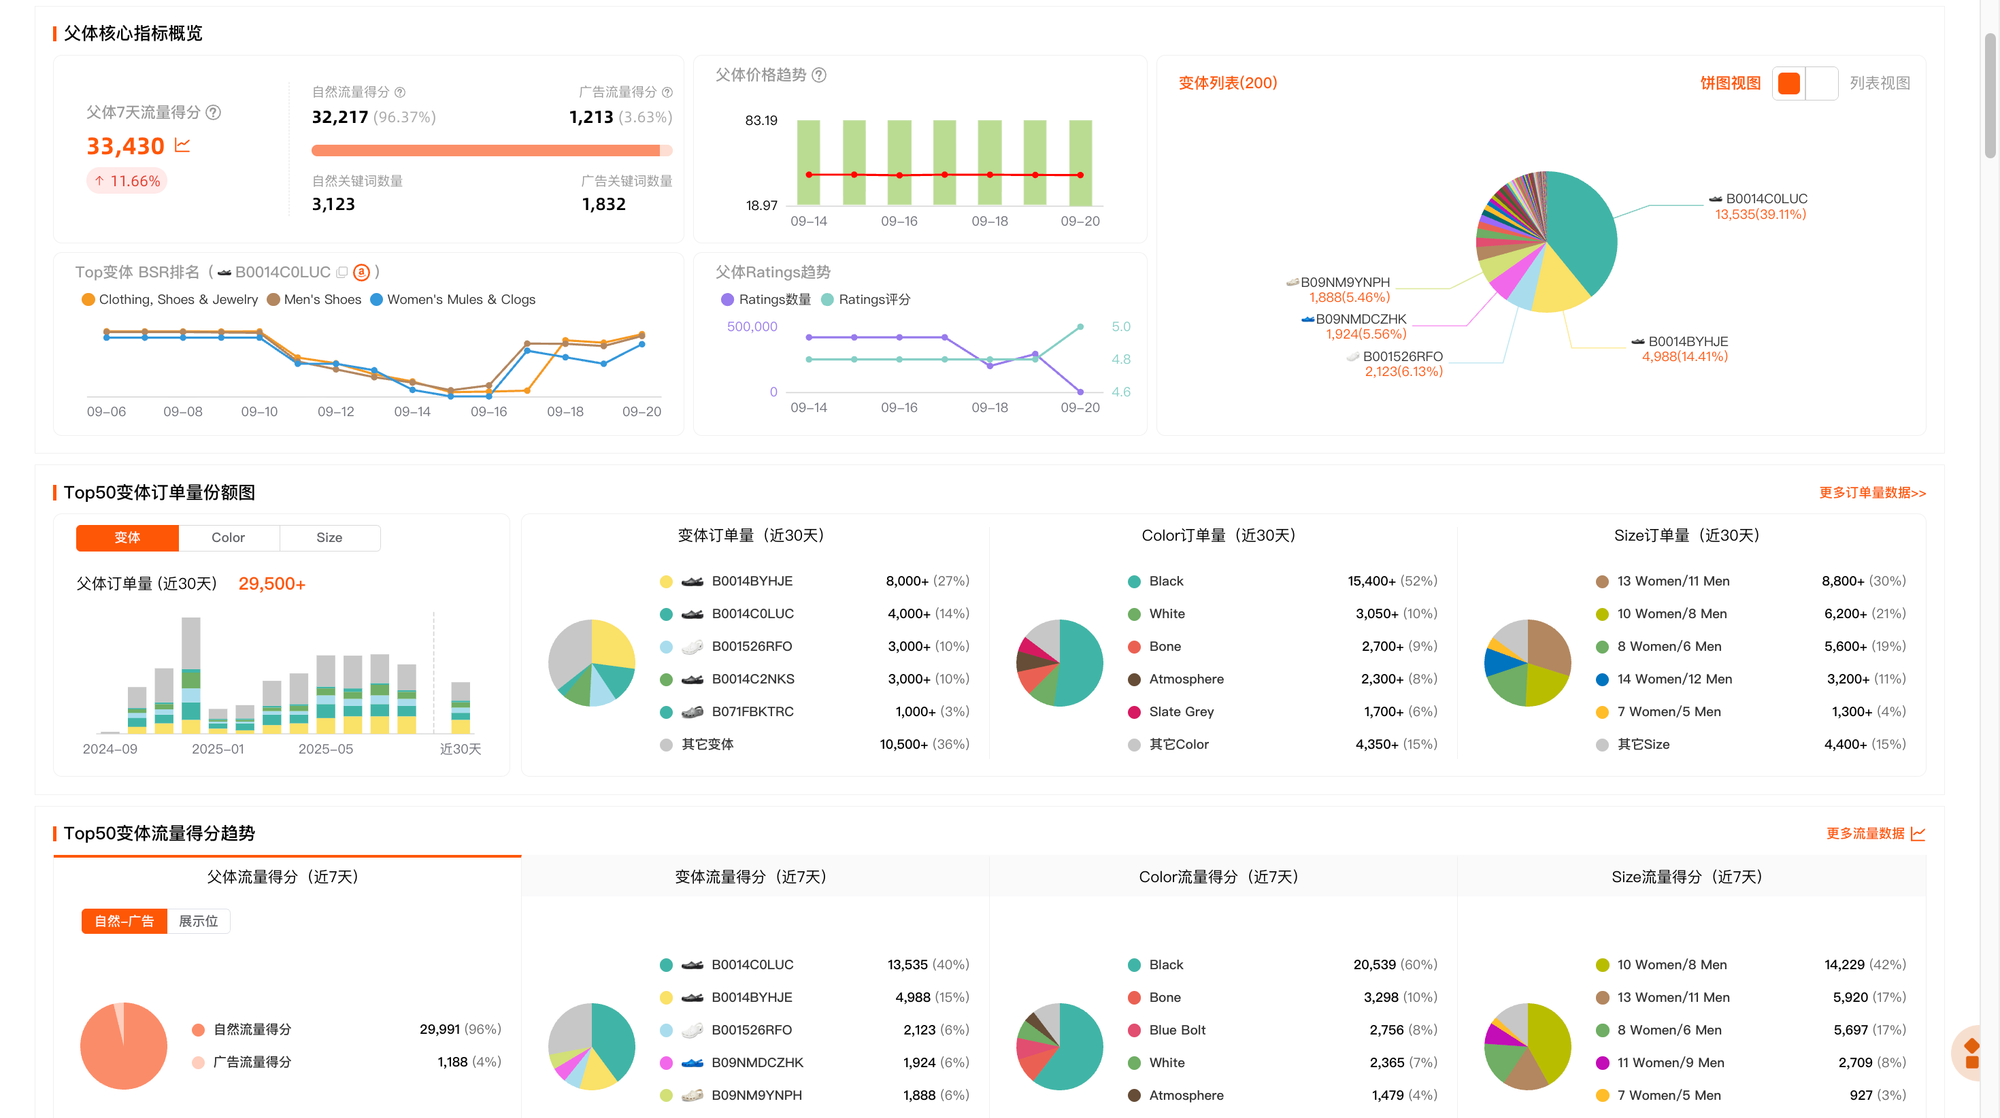Viewport: 2000px width, 1118px height.
Task: Toggle Ratings数量 legend series
Action: tap(765, 300)
